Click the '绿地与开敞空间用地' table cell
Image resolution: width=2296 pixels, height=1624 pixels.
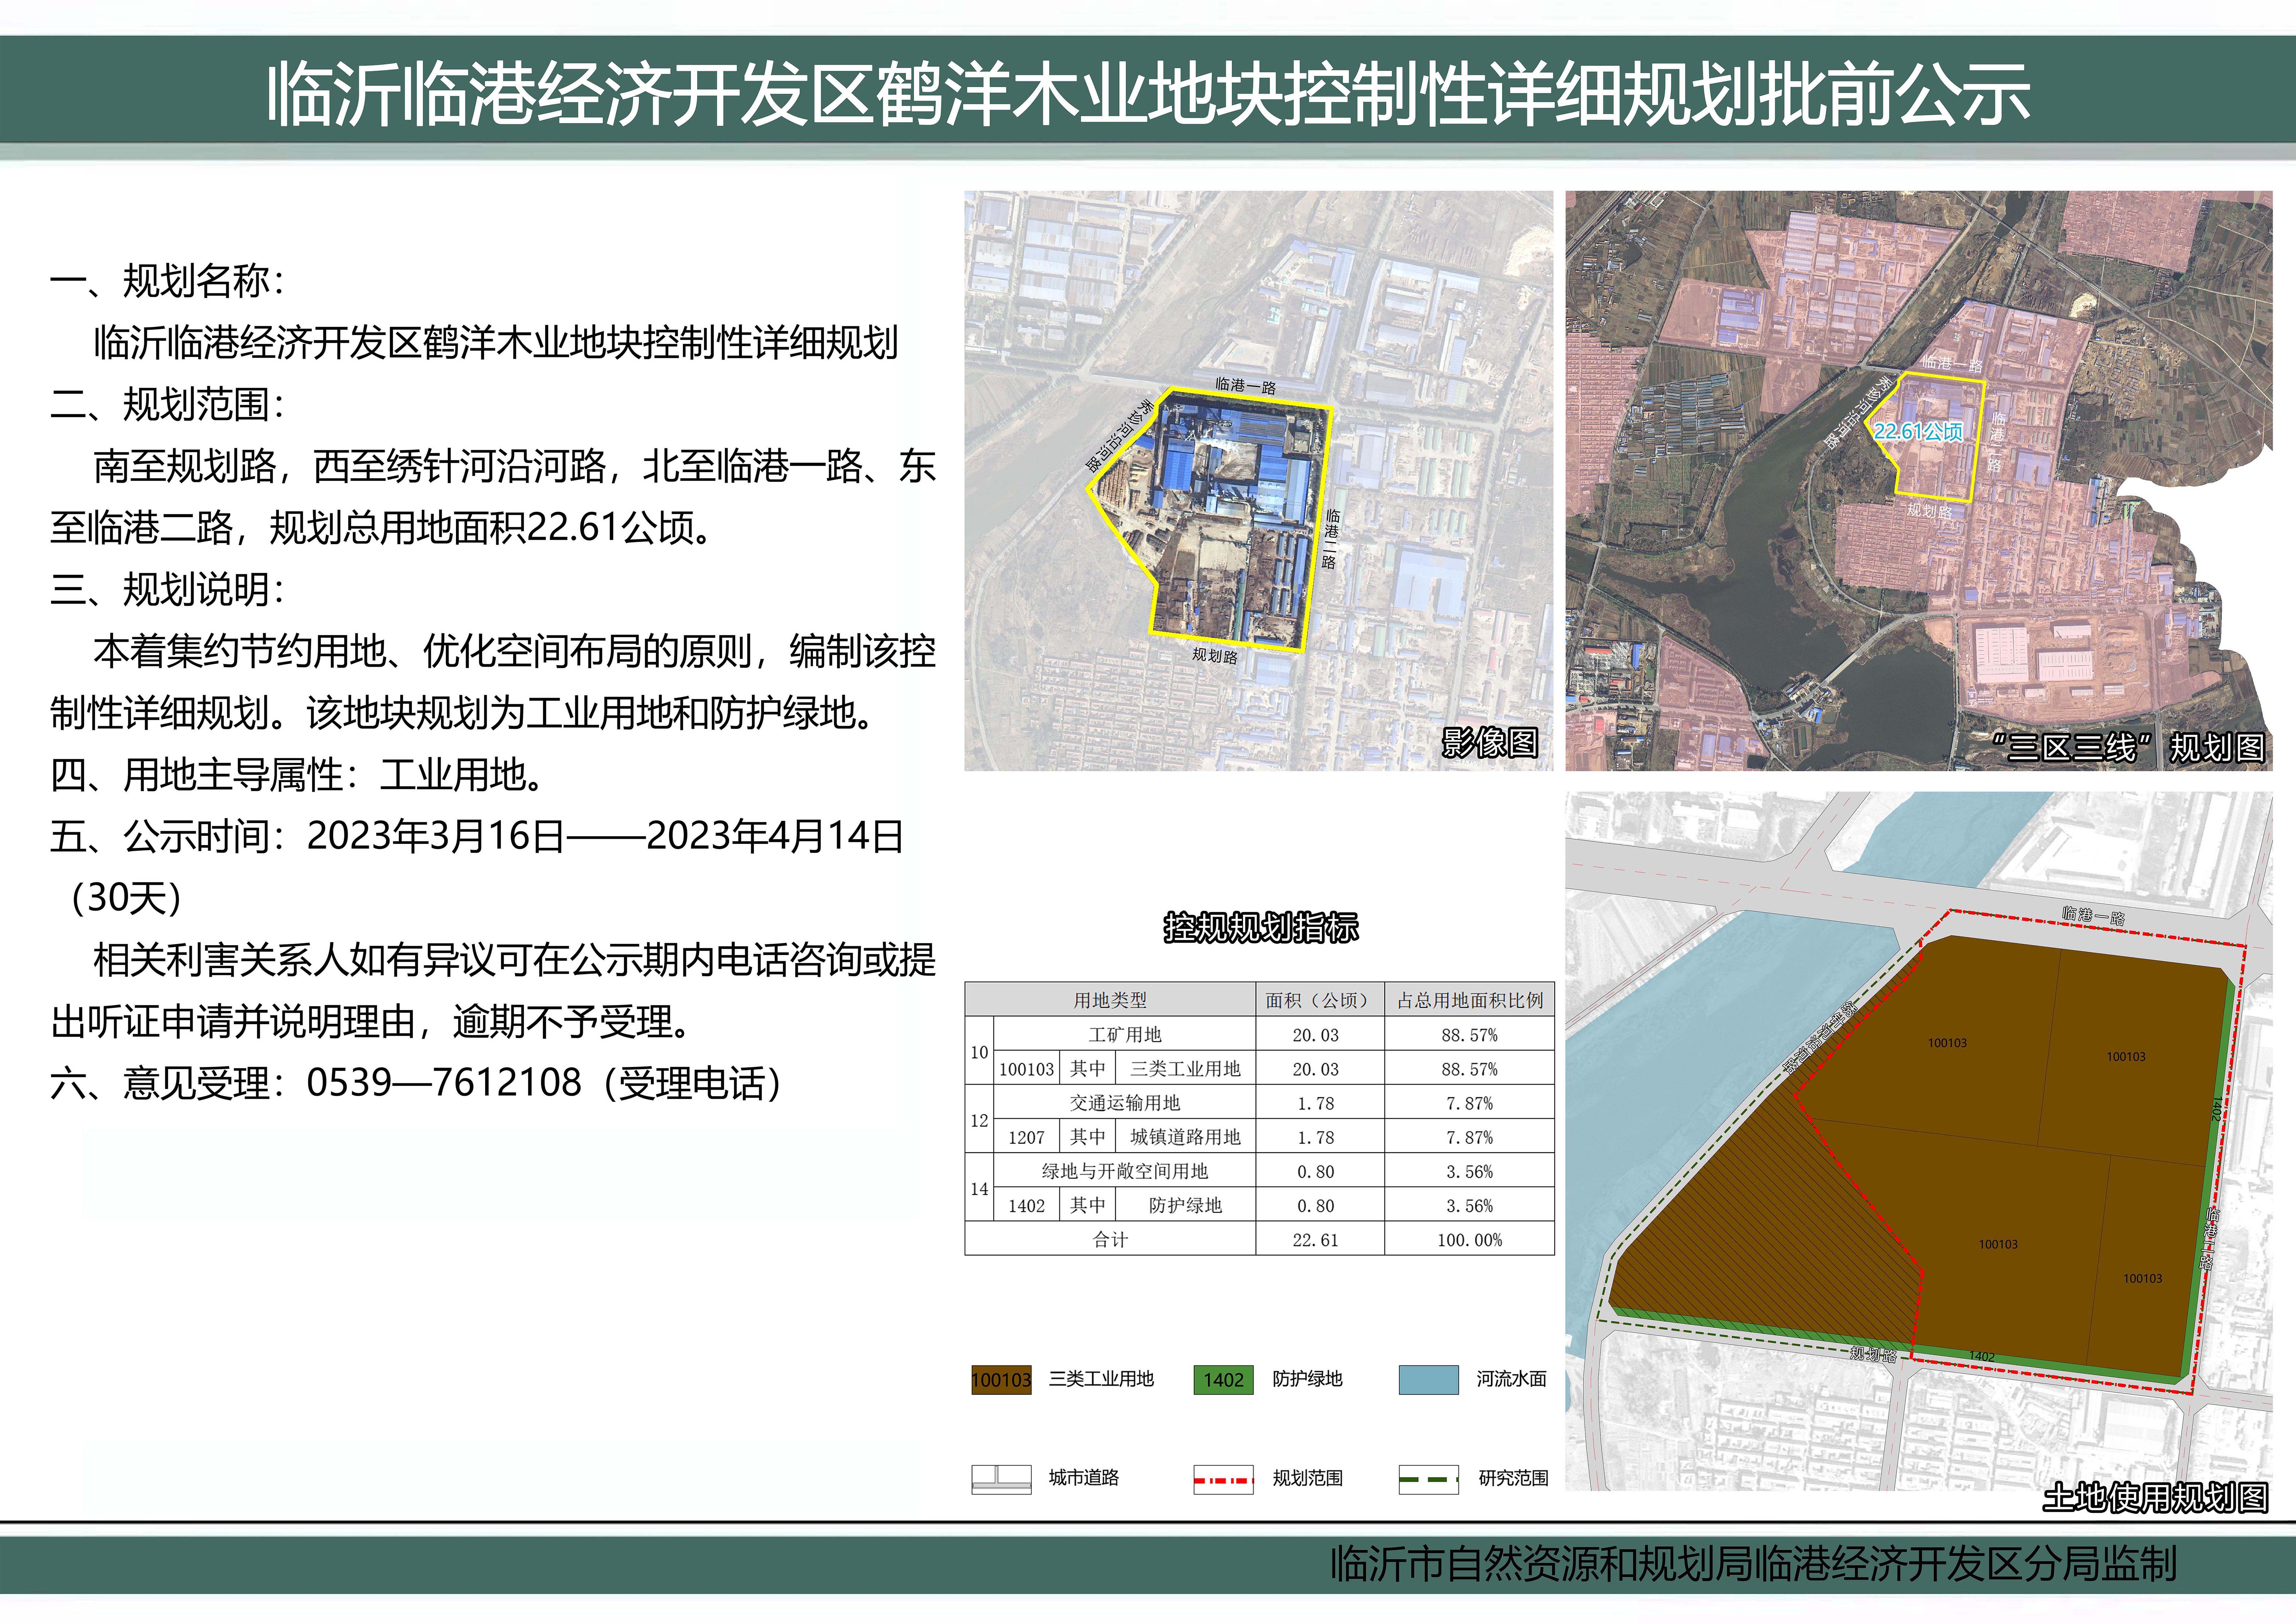[x=1125, y=1171]
